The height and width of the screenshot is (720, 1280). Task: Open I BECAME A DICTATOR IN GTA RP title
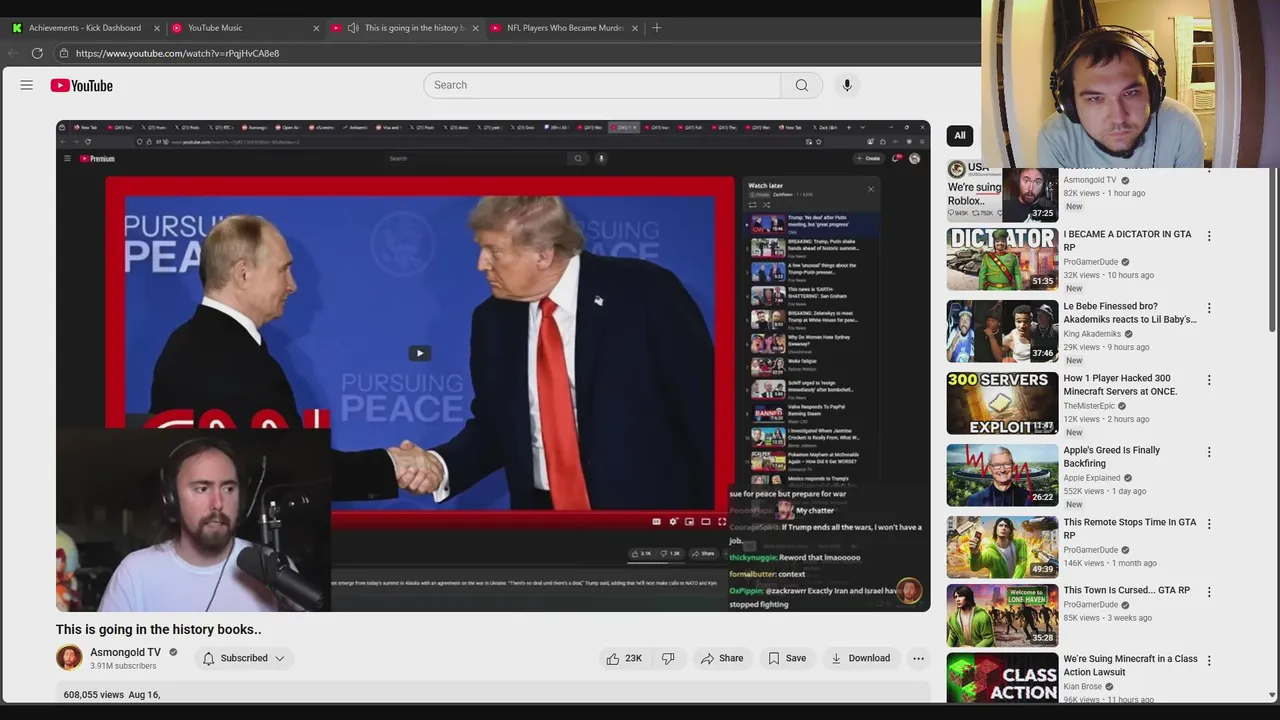[1127, 241]
